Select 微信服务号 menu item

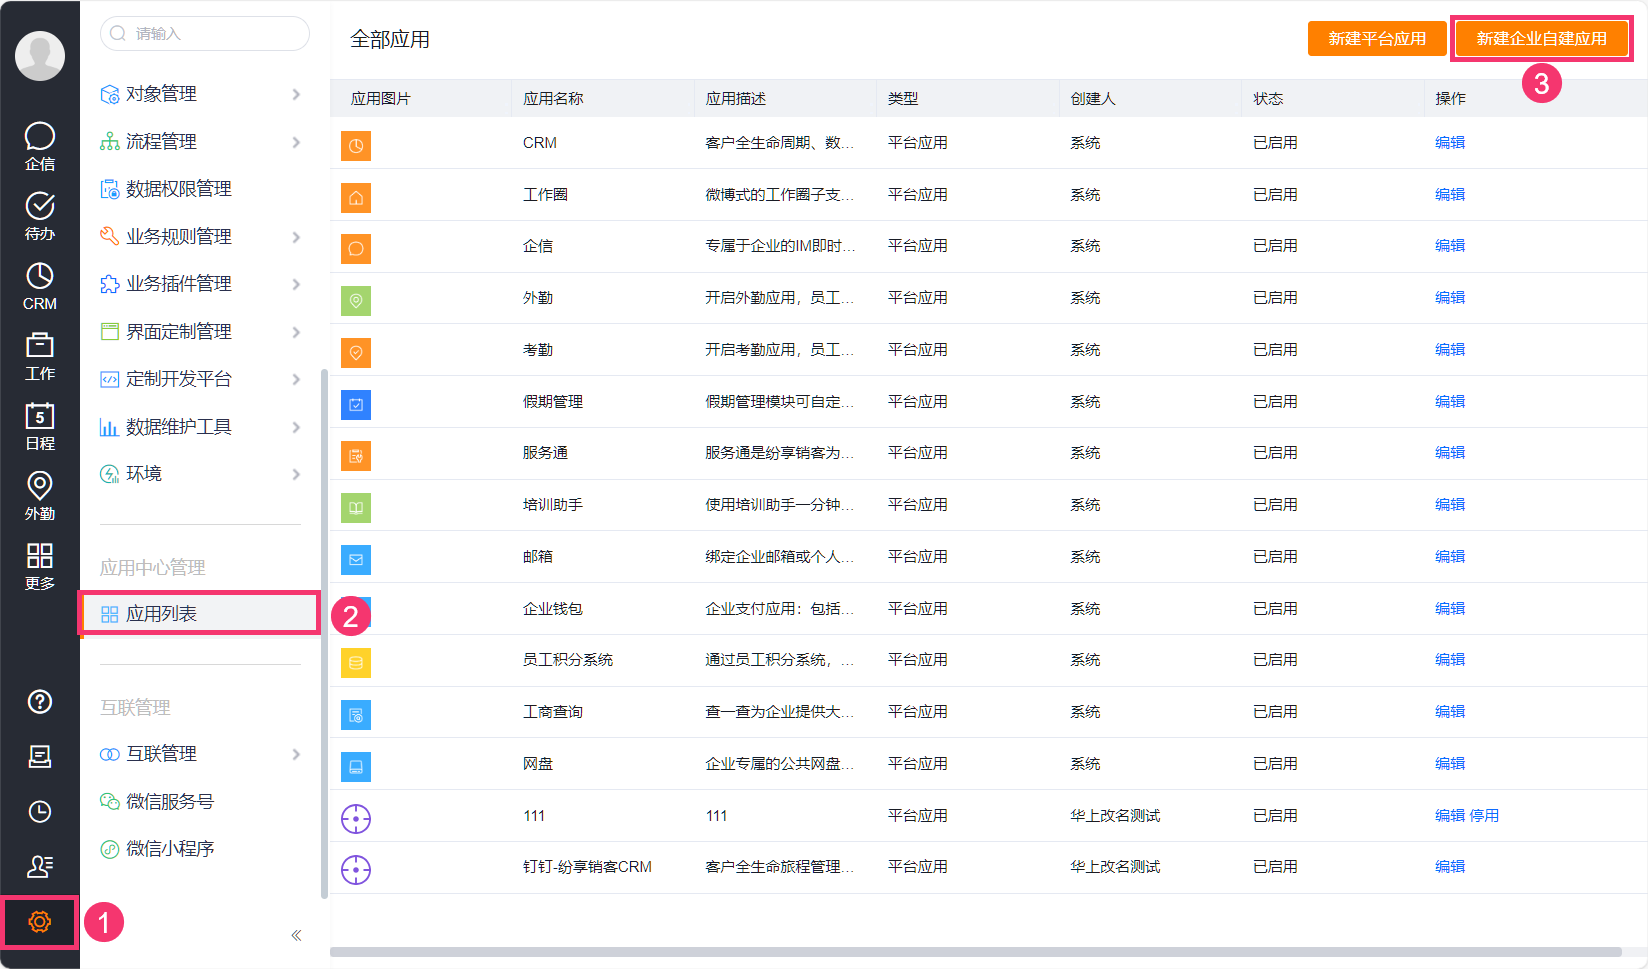pos(169,802)
